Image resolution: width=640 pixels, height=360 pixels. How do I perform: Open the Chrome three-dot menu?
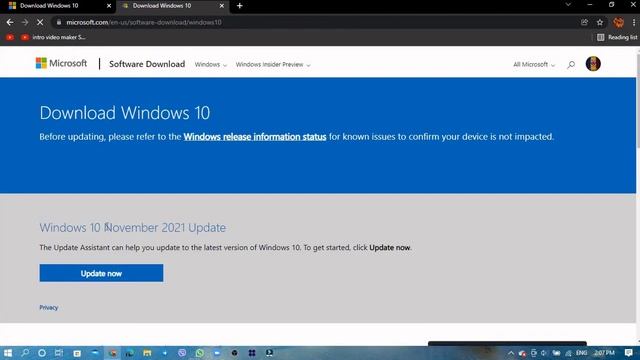(x=634, y=22)
